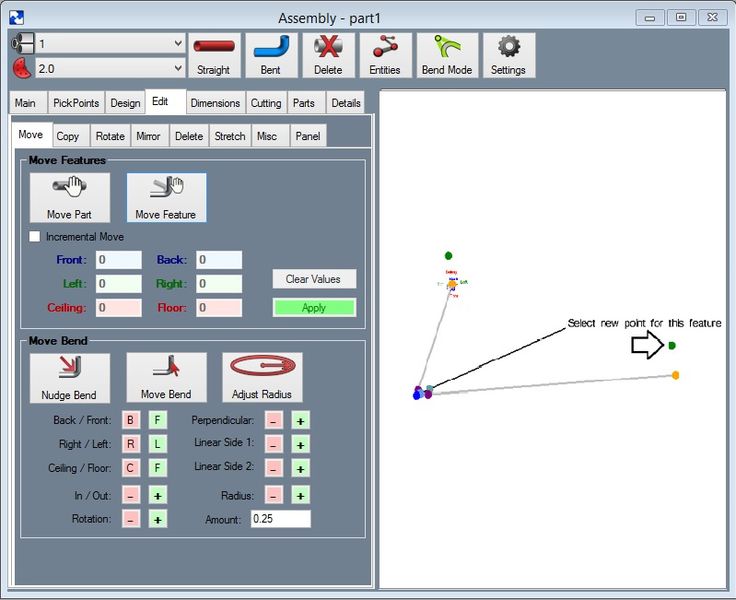Open the Entities tool
This screenshot has height=600, width=736.
[x=384, y=55]
